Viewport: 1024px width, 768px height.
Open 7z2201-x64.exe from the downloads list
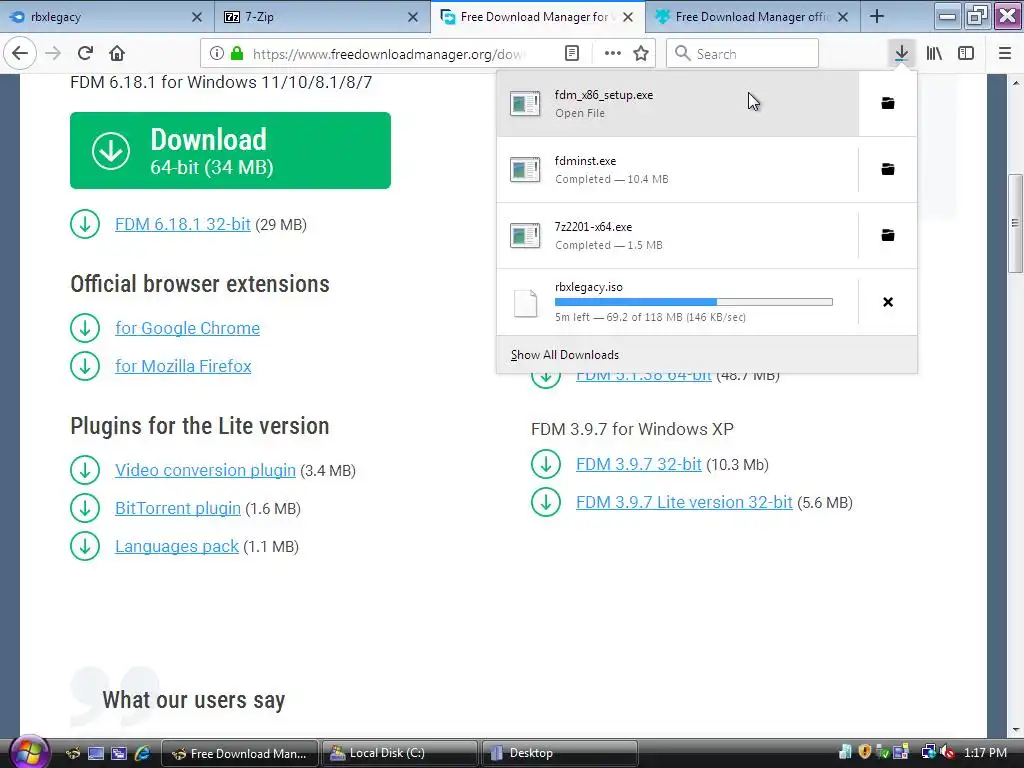tap(677, 235)
